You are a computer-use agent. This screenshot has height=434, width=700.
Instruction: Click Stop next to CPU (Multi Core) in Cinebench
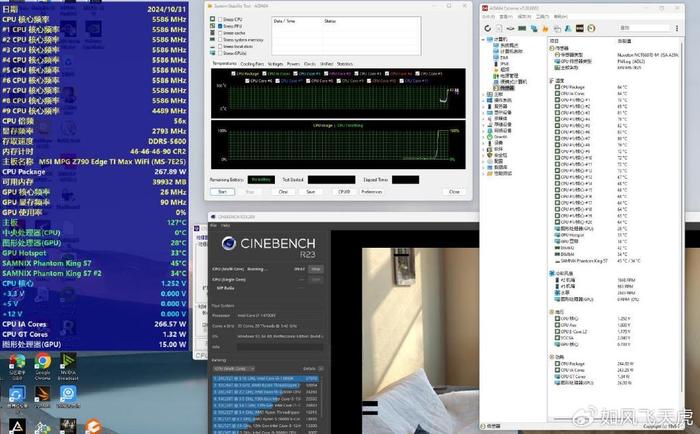(316, 269)
